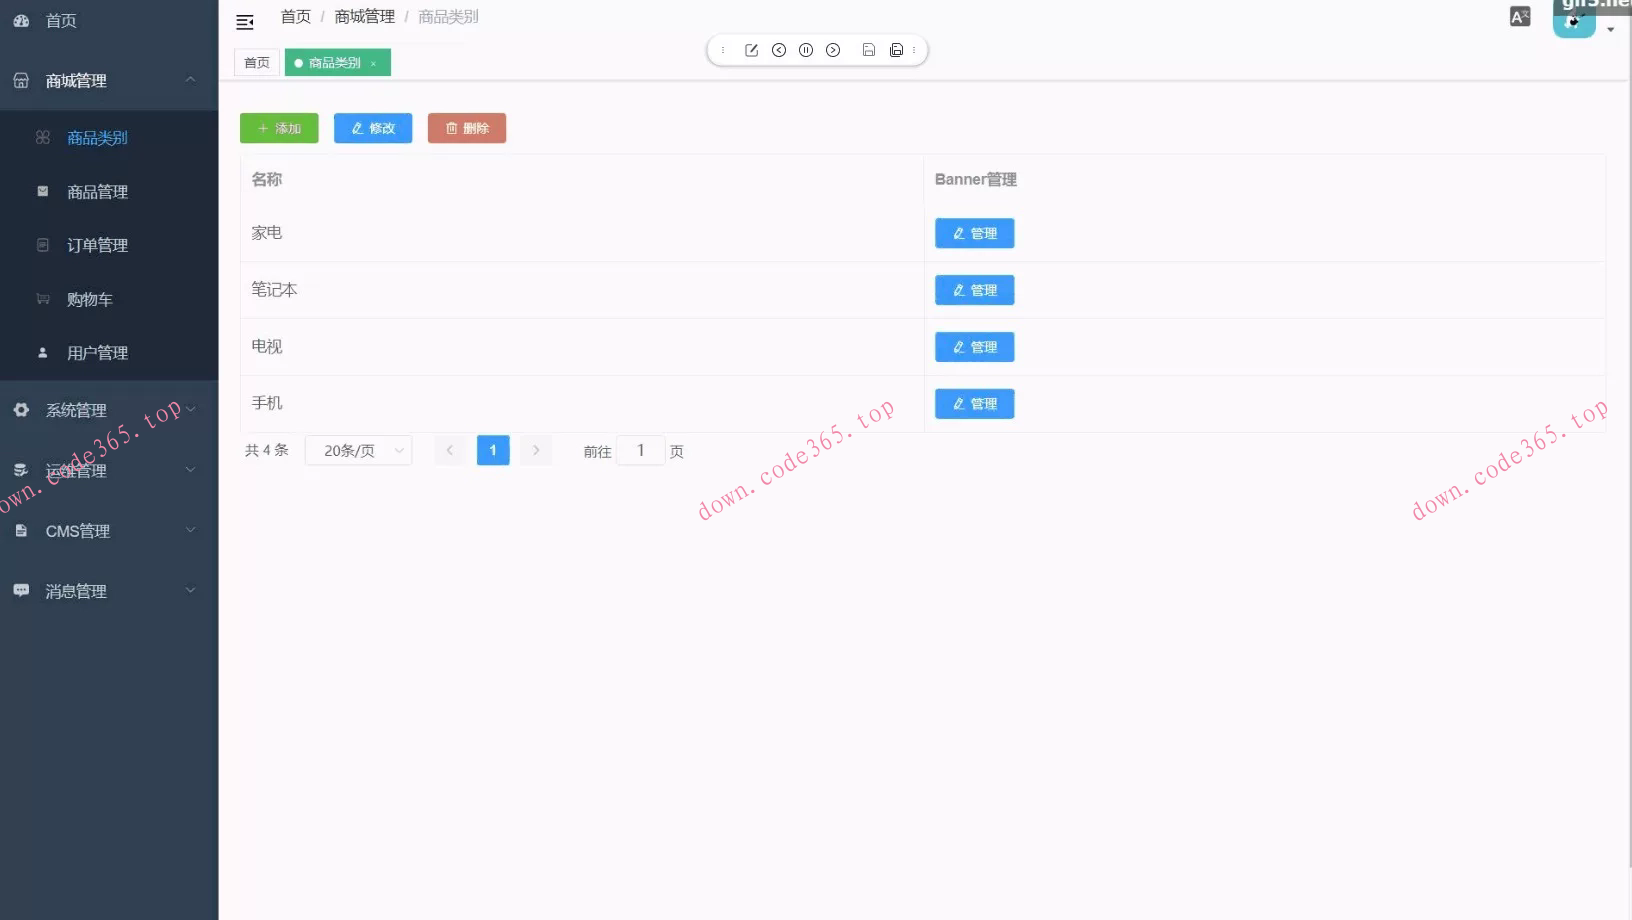Click the red 删除 button
Screen dimensions: 1632x920
click(467, 128)
